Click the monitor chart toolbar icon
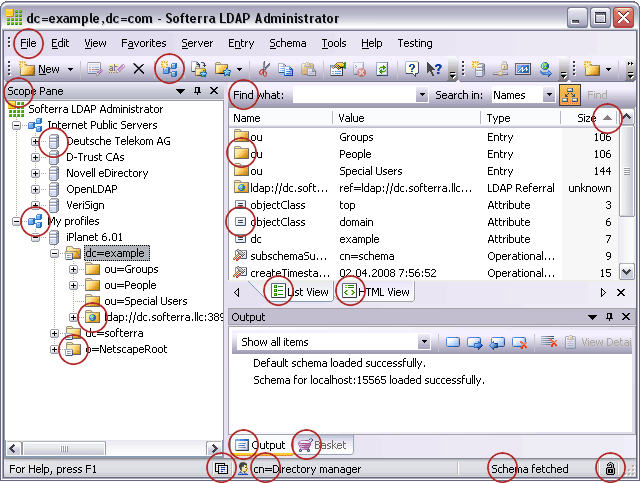 [x=523, y=69]
